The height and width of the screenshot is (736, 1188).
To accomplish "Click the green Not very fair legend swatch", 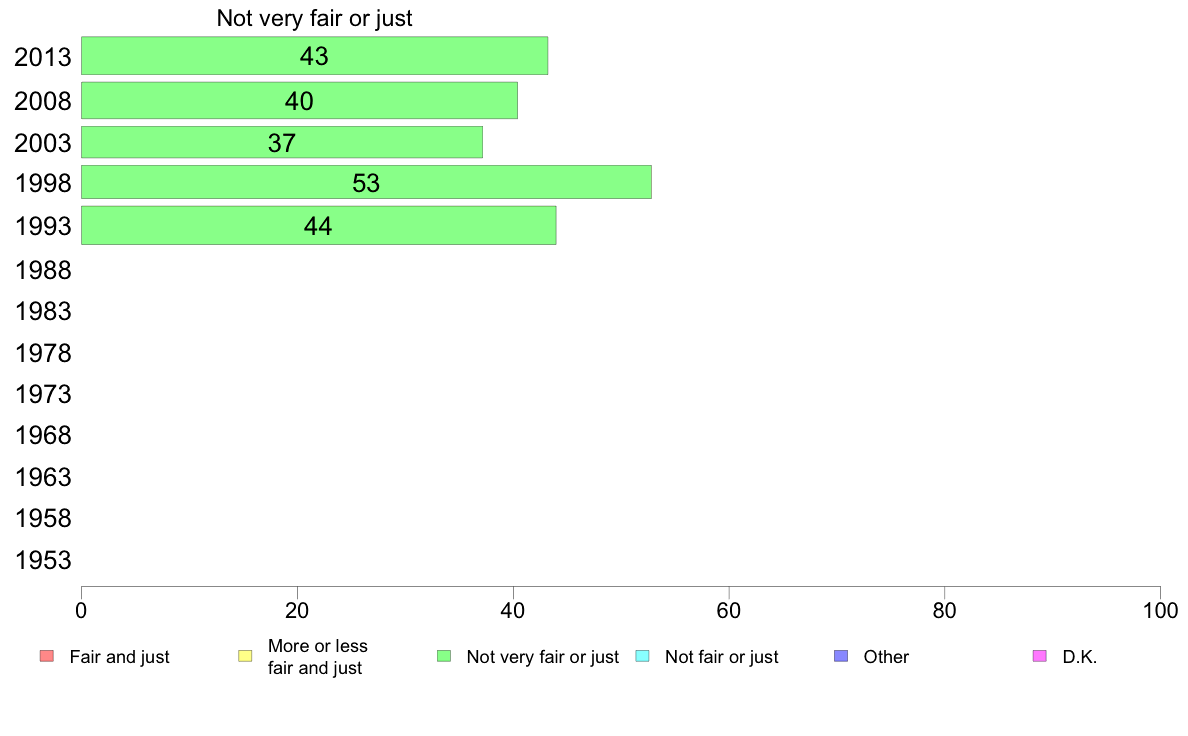I will click(x=444, y=656).
